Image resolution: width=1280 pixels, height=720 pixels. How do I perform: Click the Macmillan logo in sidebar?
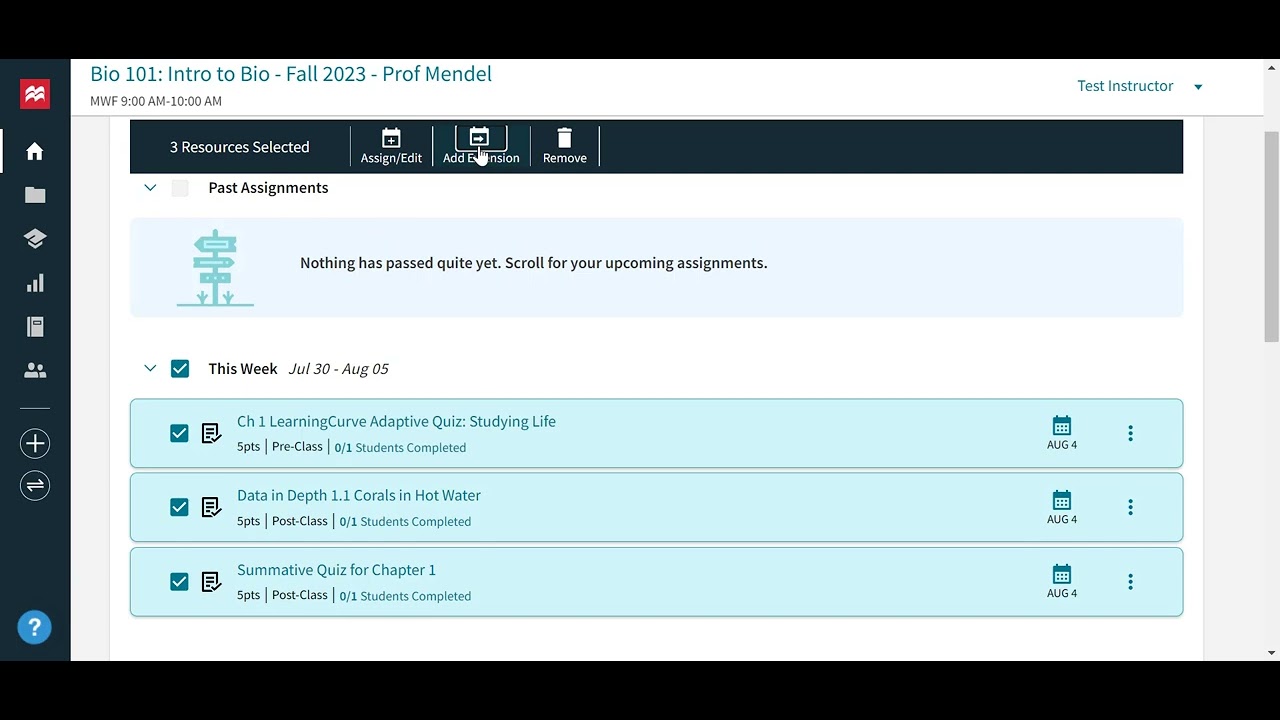pos(35,94)
